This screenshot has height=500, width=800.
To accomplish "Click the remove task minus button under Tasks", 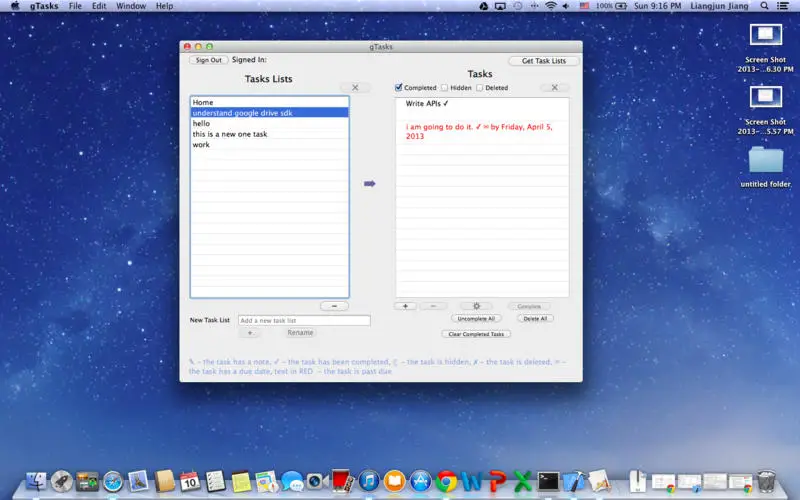I will (x=433, y=306).
